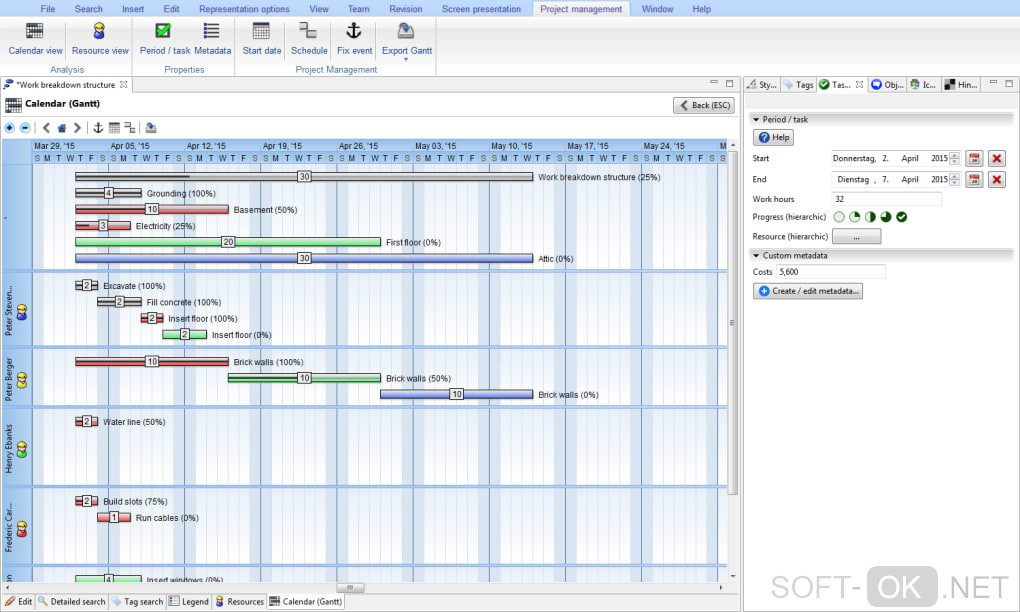1020x612 pixels.
Task: Switch to the Styles panel tab
Action: point(762,85)
